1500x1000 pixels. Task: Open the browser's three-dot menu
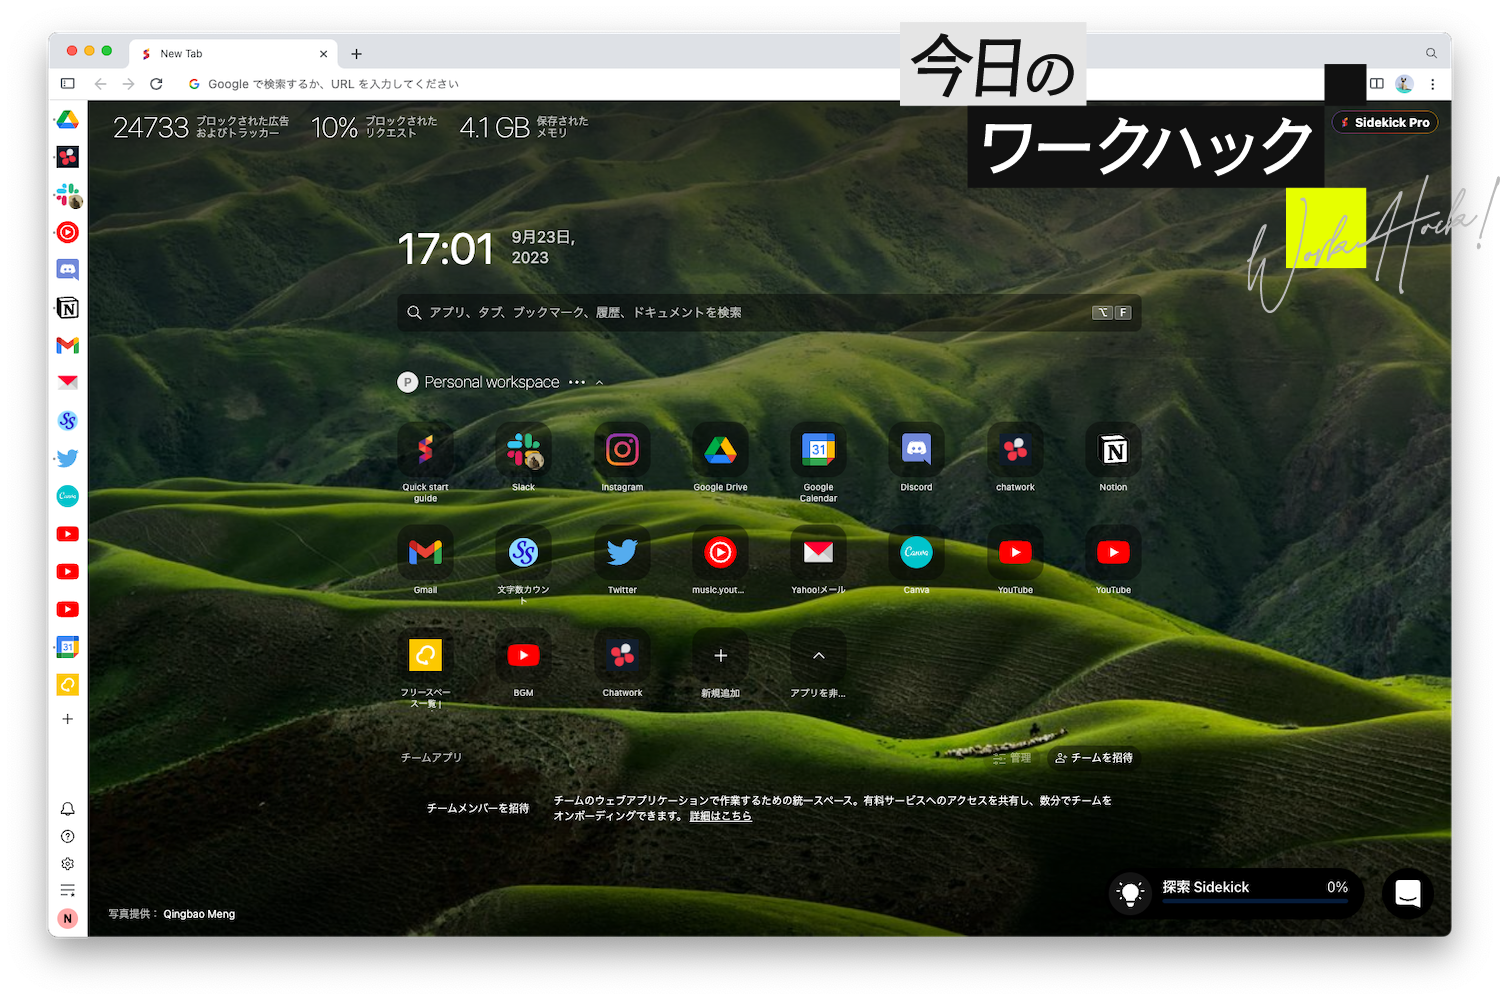[x=1433, y=84]
